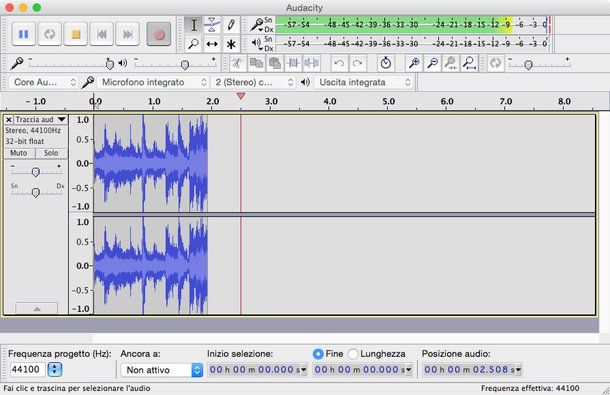610x395 pixels.
Task: Click the recording level meter
Action: click(x=412, y=25)
